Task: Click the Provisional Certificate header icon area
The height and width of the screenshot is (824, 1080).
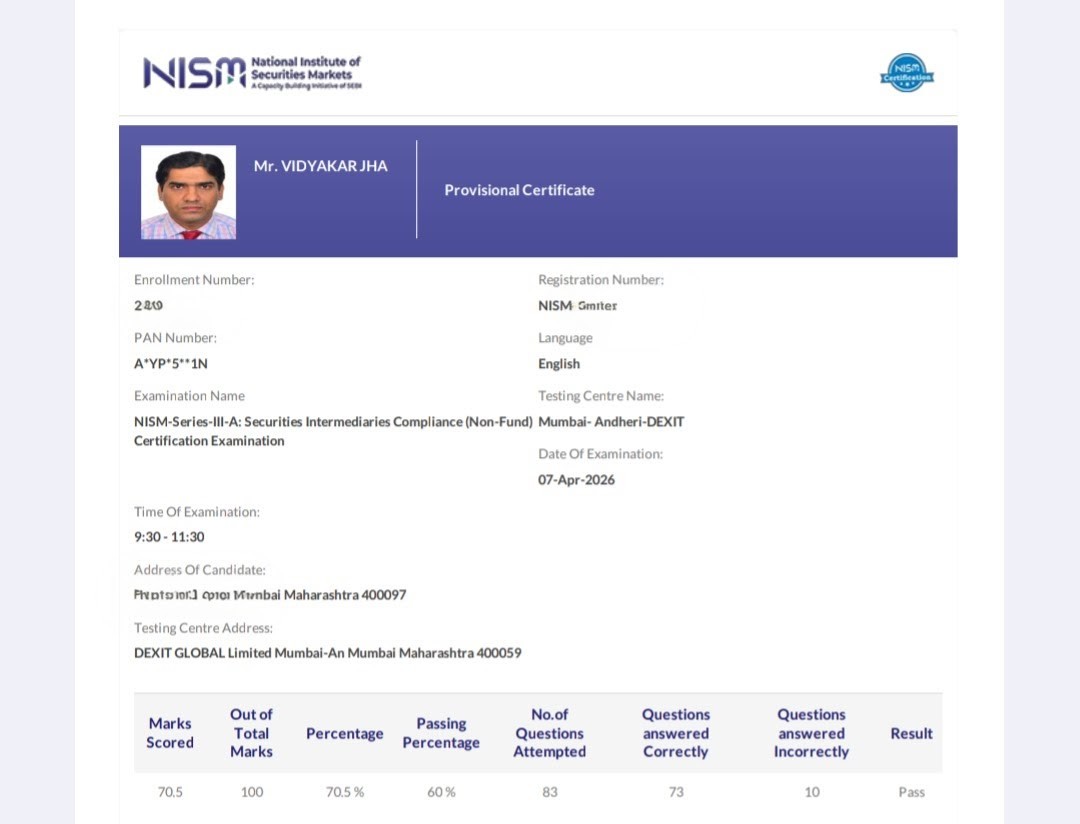Action: point(519,190)
